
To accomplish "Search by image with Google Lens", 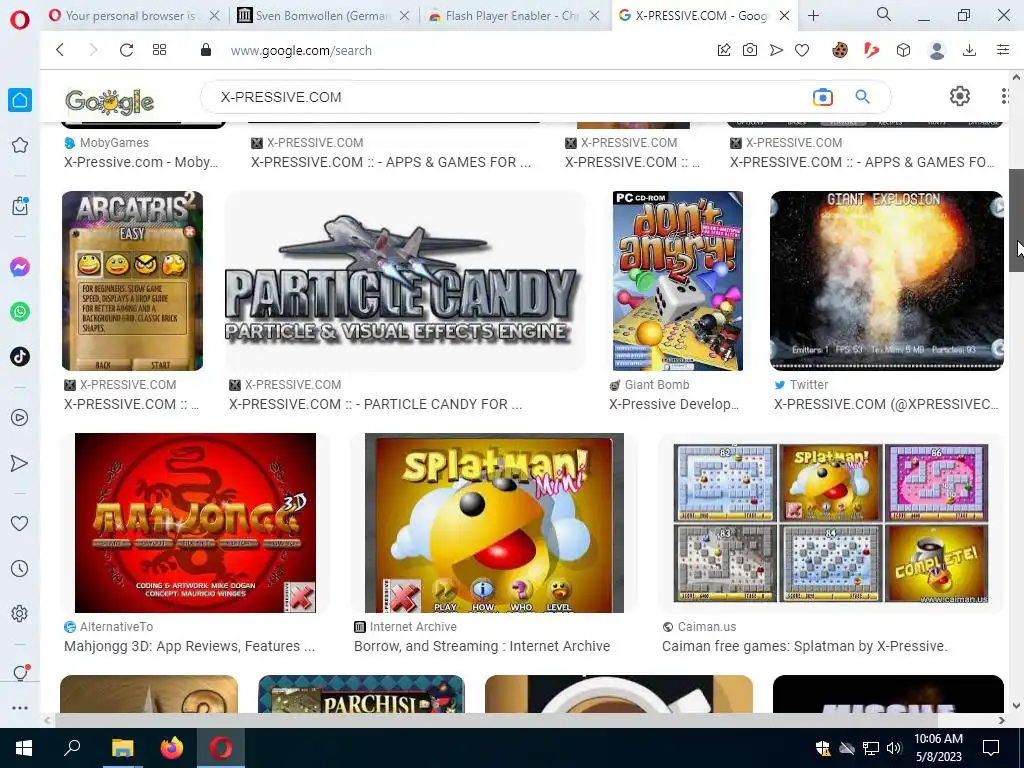I will pyautogui.click(x=823, y=97).
